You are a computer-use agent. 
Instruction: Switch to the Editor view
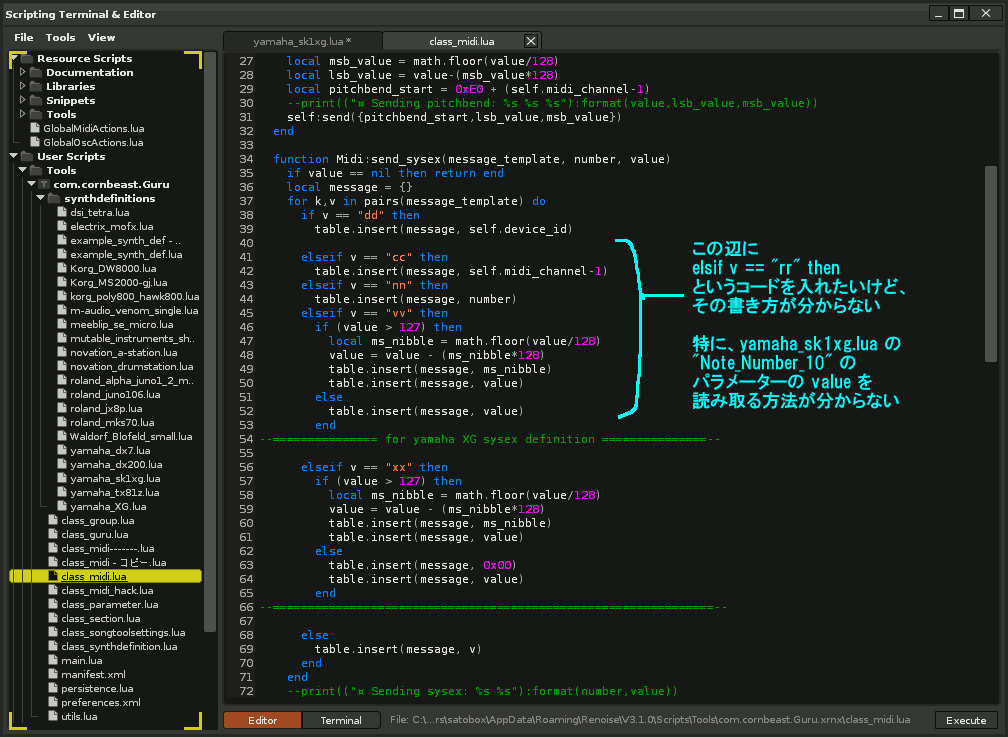click(x=262, y=720)
